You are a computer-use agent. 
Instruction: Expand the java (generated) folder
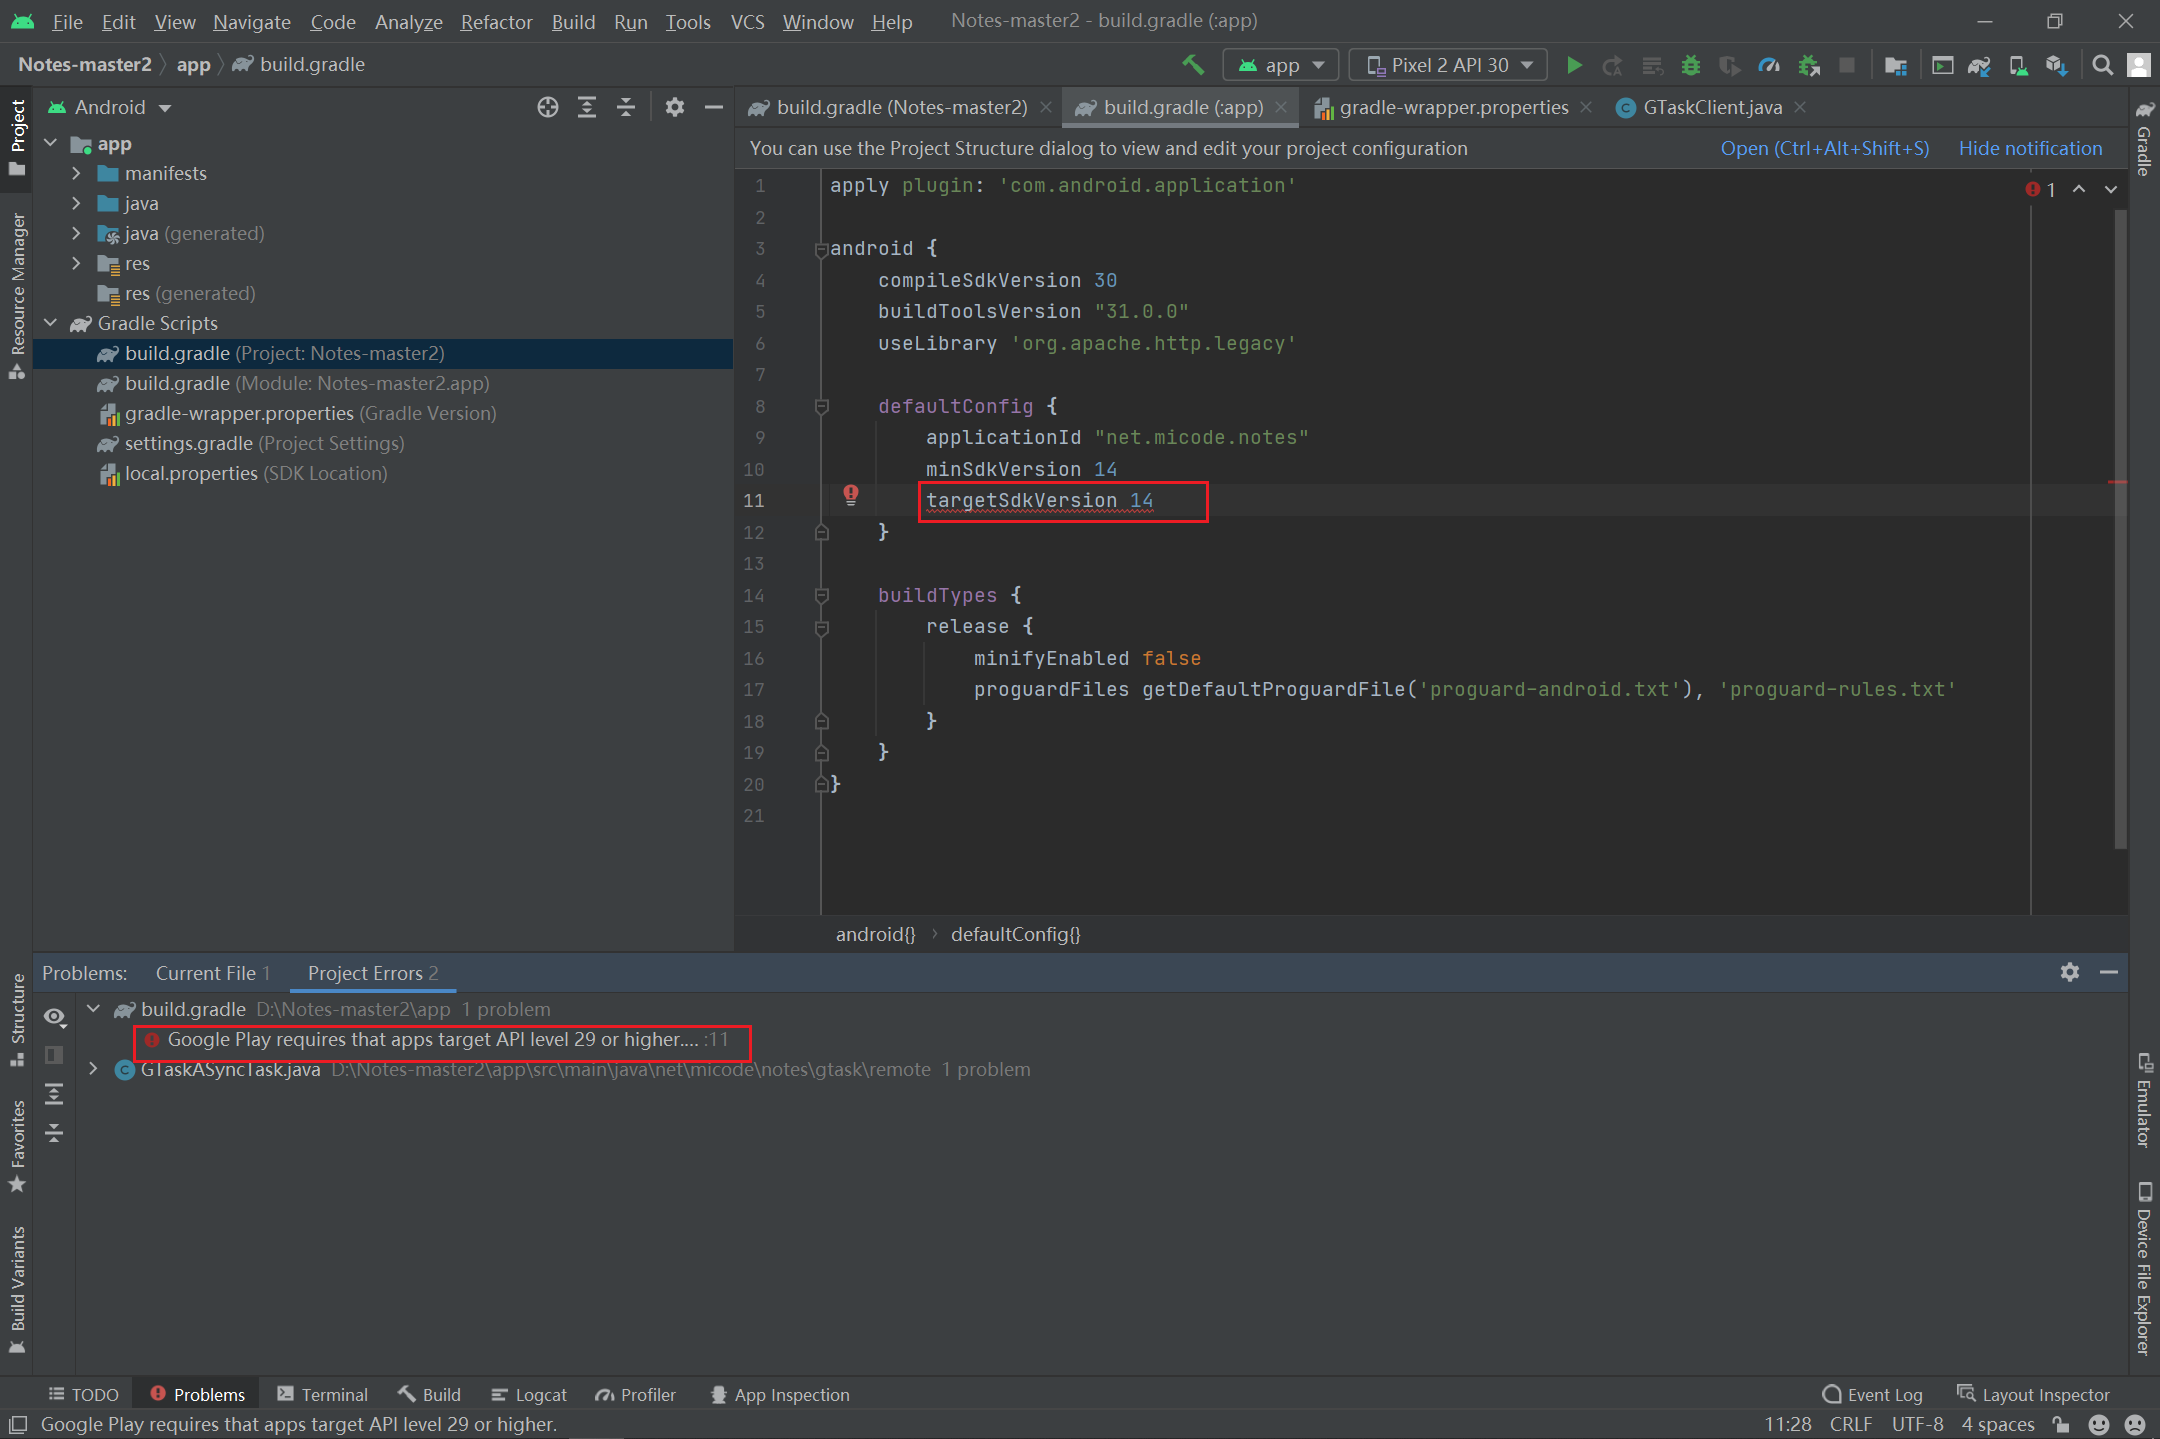tap(76, 233)
